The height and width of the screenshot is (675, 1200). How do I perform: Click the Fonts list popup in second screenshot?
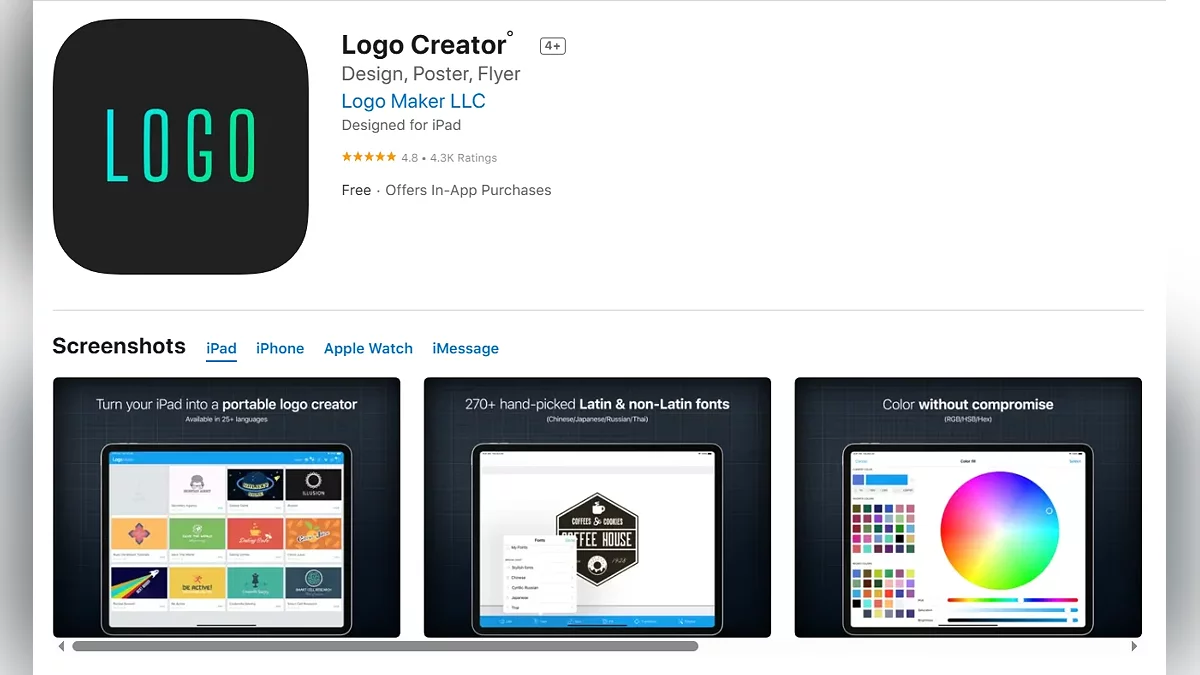point(540,574)
